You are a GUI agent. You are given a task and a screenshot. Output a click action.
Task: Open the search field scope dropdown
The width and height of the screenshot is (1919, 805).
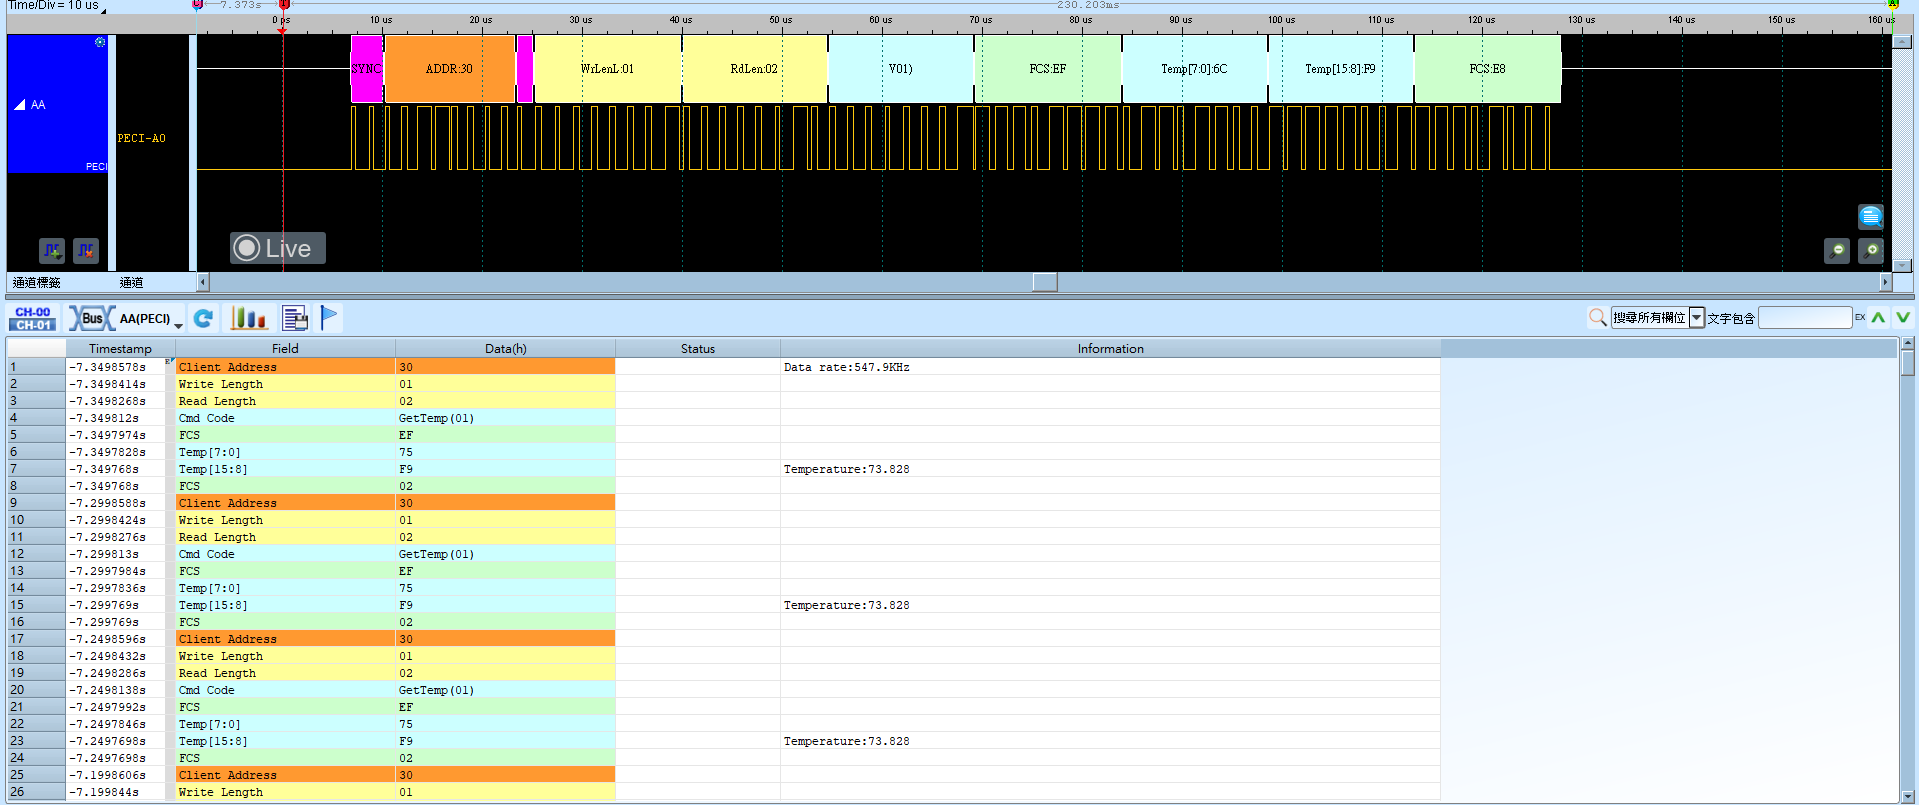(x=1696, y=318)
